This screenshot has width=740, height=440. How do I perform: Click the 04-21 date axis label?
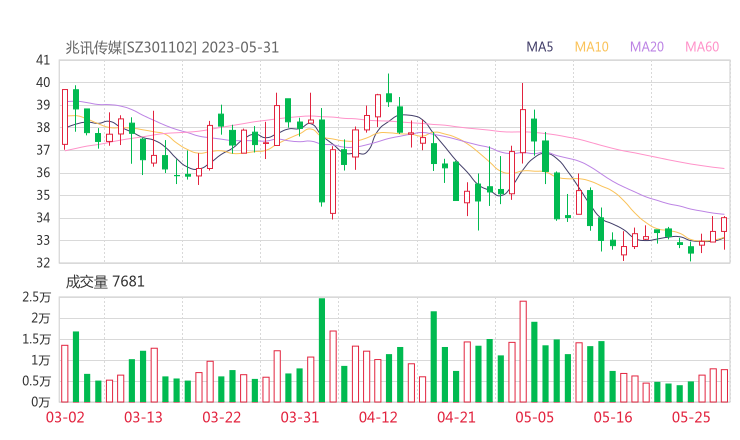[456, 418]
